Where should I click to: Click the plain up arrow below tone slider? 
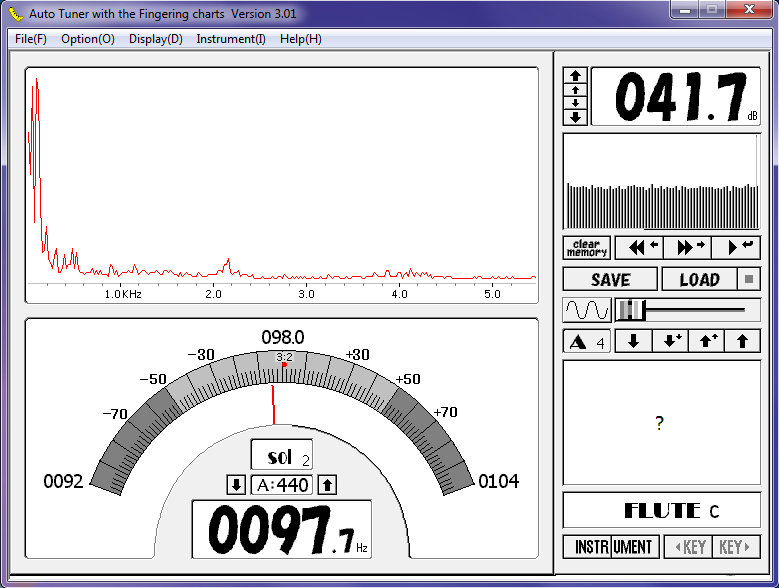742,342
